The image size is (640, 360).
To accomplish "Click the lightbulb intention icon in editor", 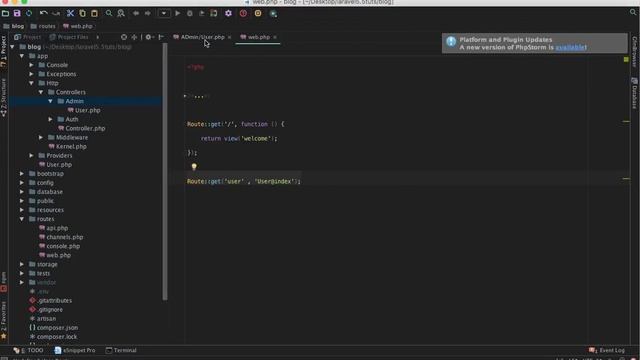I will point(194,167).
